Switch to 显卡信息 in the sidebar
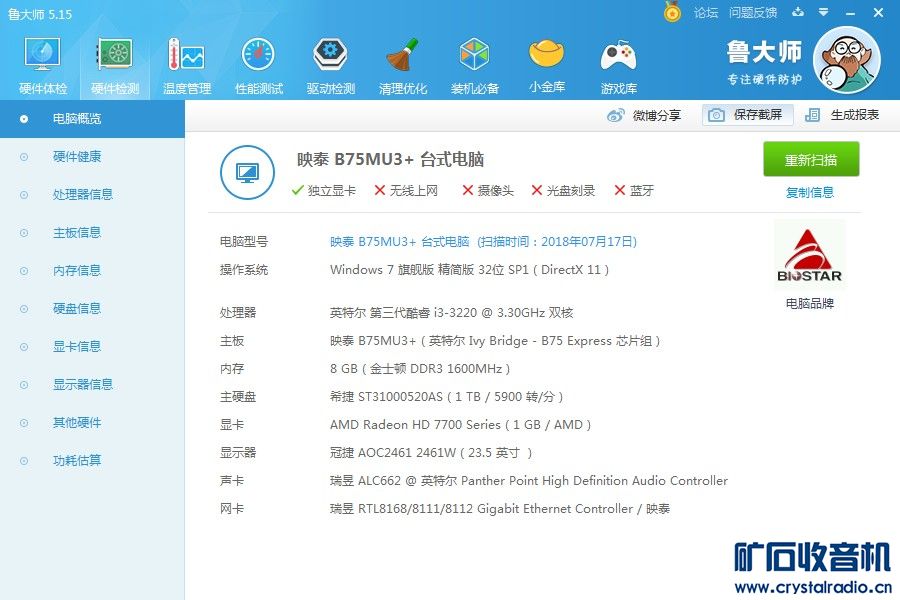This screenshot has width=900, height=600. click(x=77, y=347)
